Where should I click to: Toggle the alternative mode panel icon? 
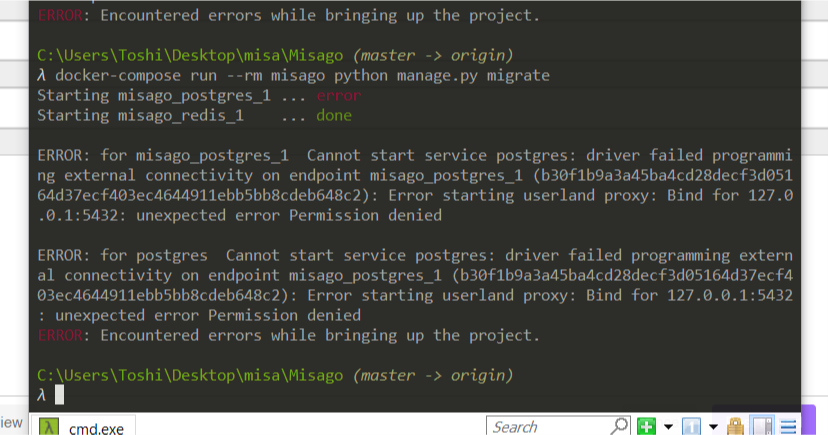763,427
